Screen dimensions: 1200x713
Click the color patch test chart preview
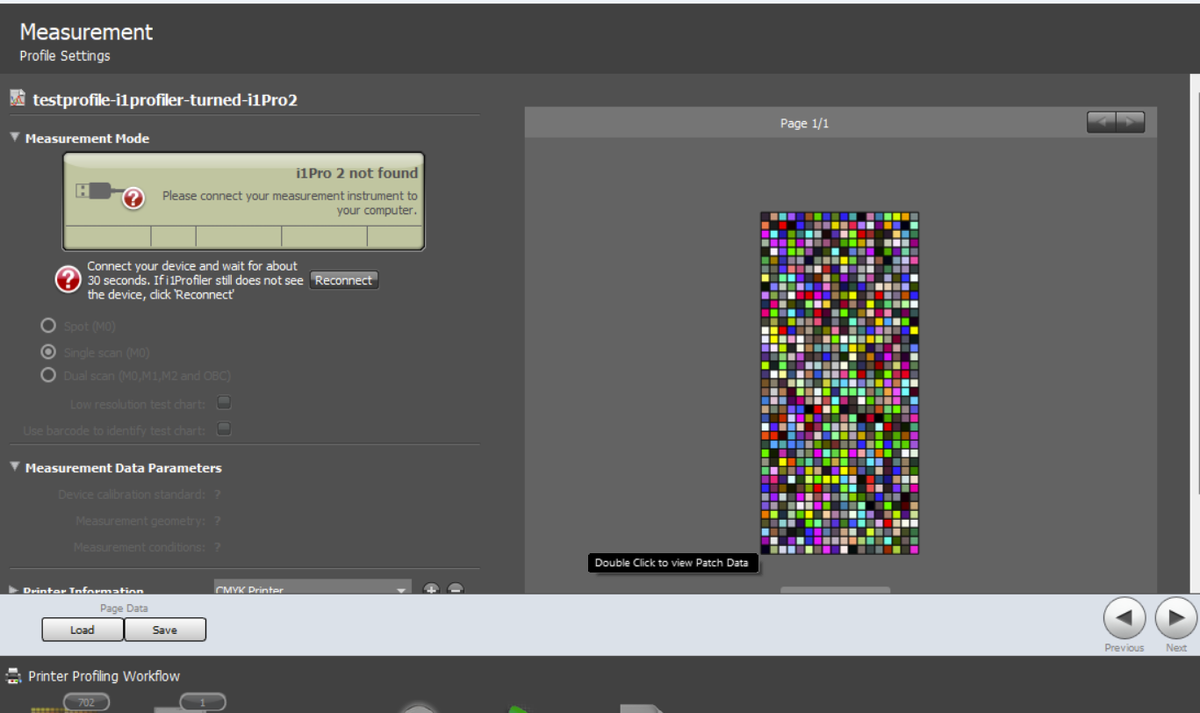point(840,383)
